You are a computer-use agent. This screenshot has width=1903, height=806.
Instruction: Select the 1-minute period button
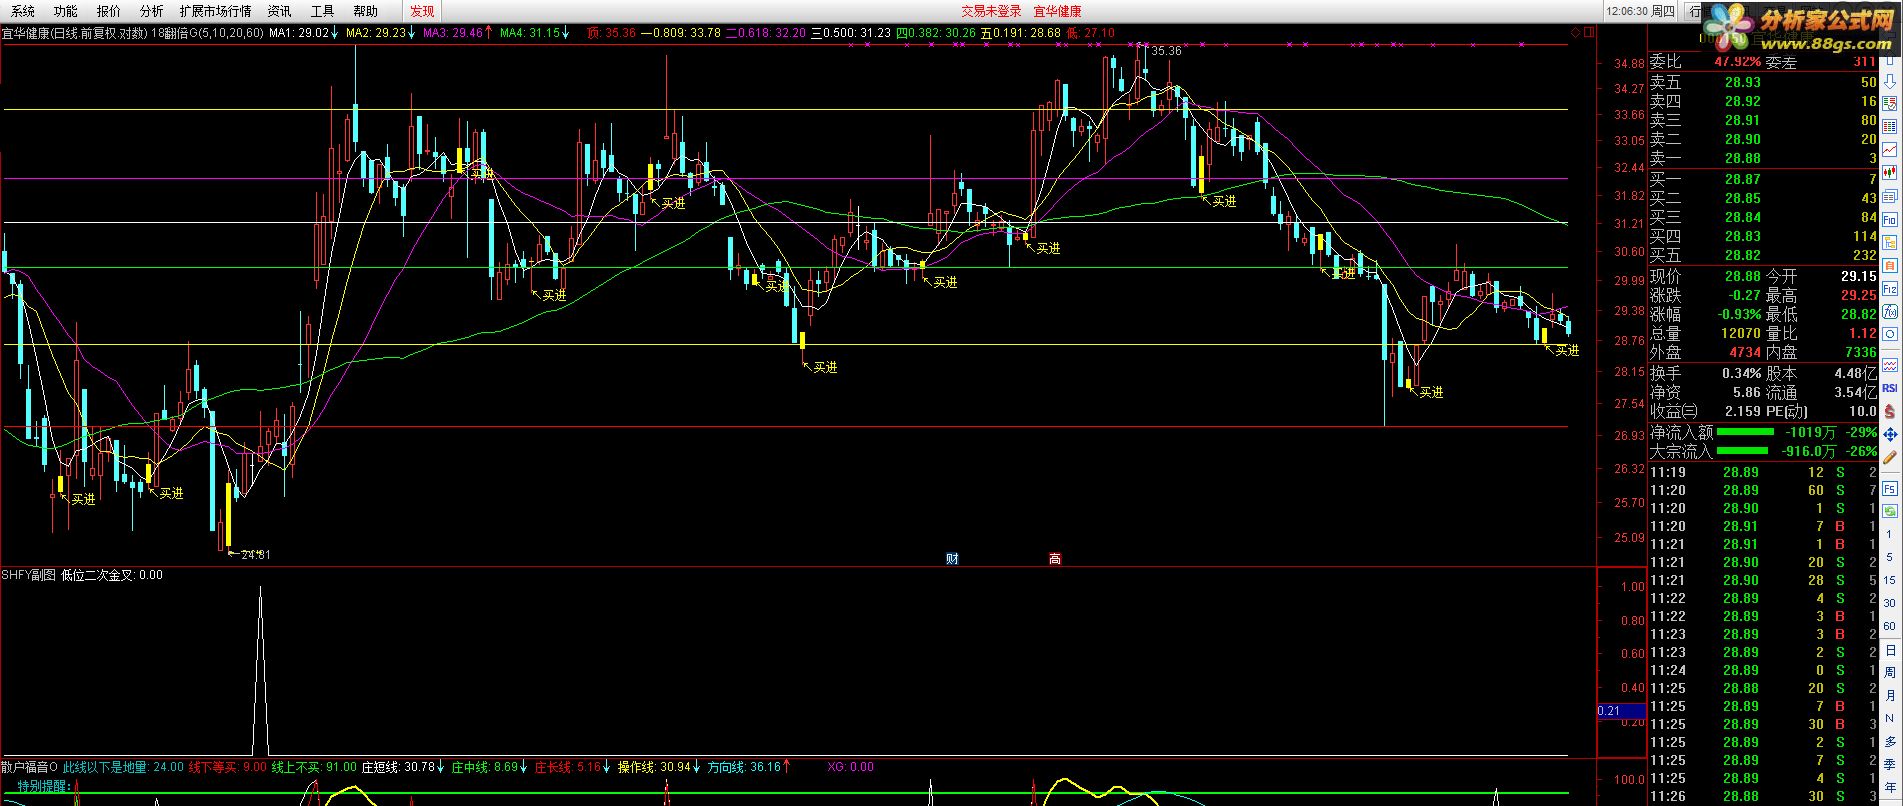[x=1890, y=535]
